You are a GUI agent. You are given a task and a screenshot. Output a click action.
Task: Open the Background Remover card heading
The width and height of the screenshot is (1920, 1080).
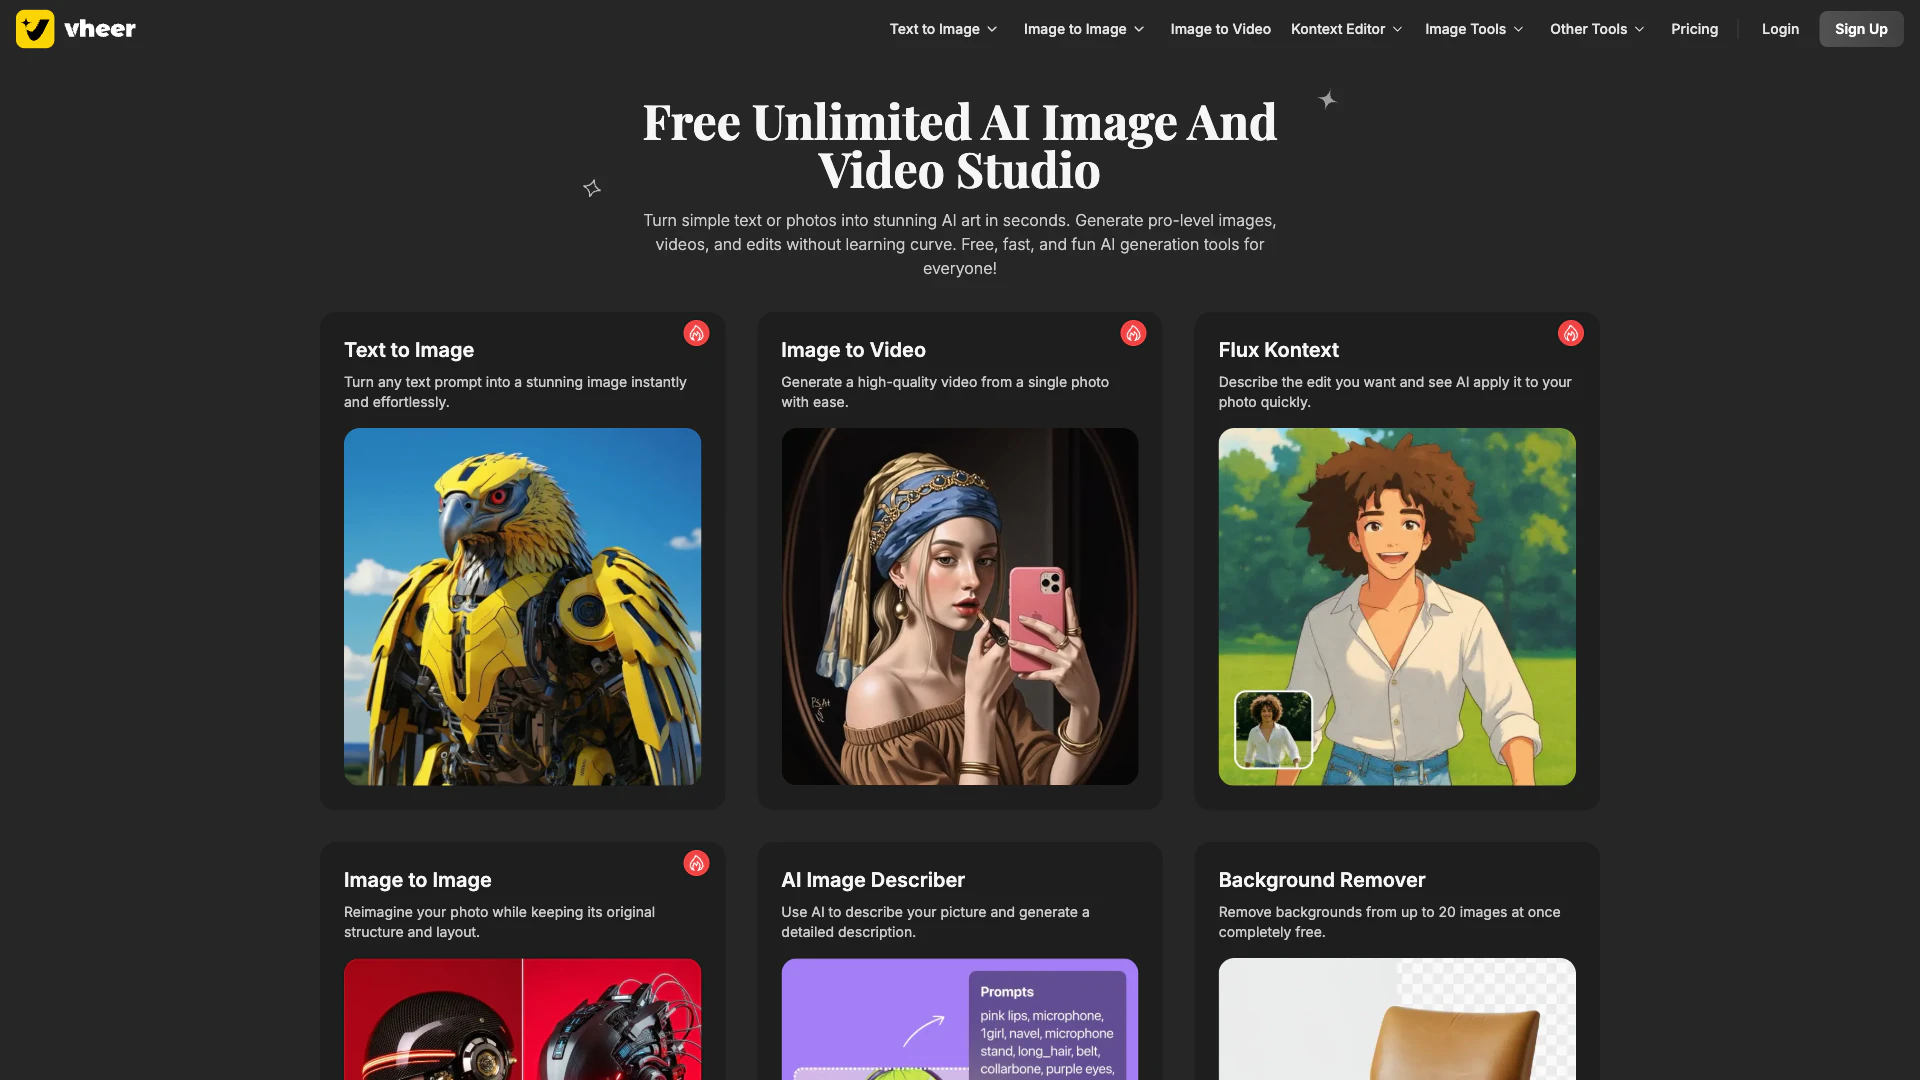point(1321,880)
